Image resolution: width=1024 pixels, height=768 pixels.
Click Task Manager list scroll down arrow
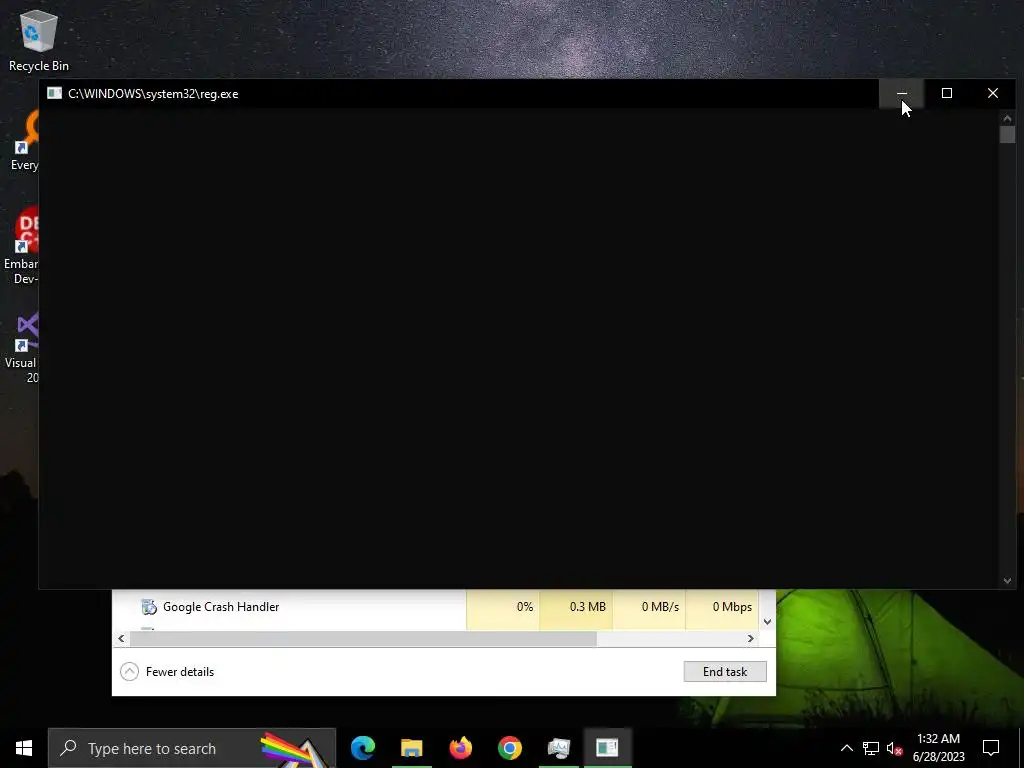pos(767,622)
